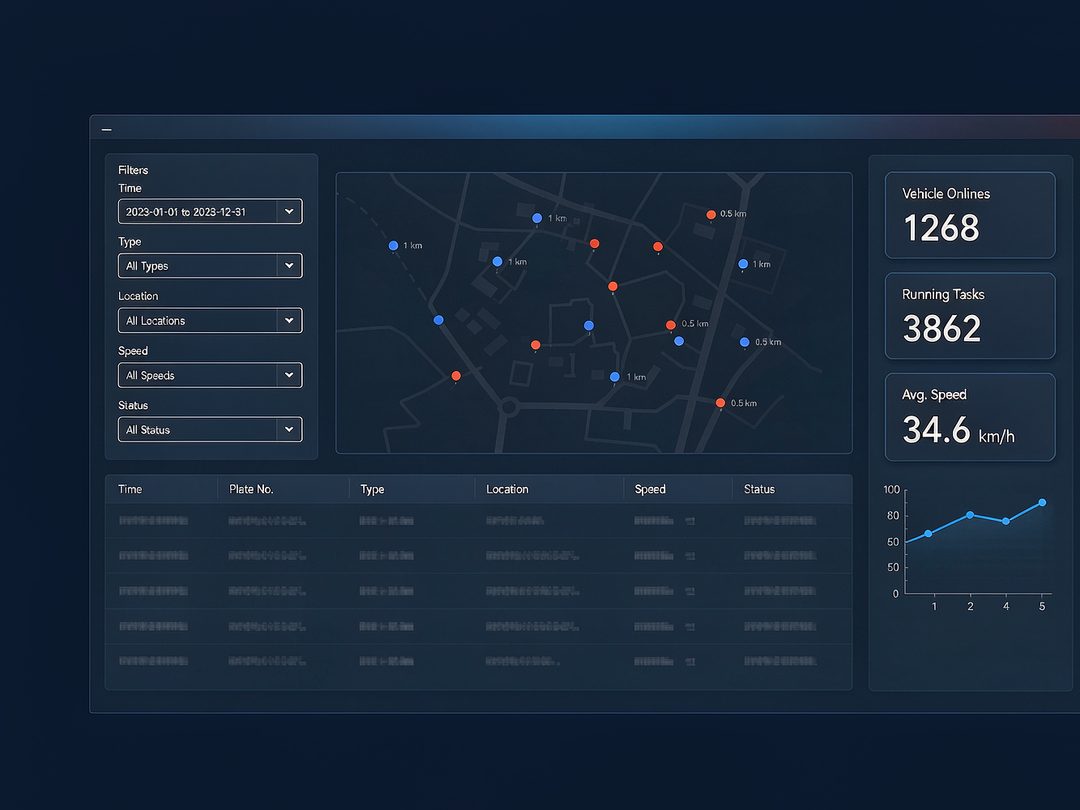This screenshot has height=810, width=1080.
Task: Click the rightmost blue 1 km map marker
Action: click(743, 264)
